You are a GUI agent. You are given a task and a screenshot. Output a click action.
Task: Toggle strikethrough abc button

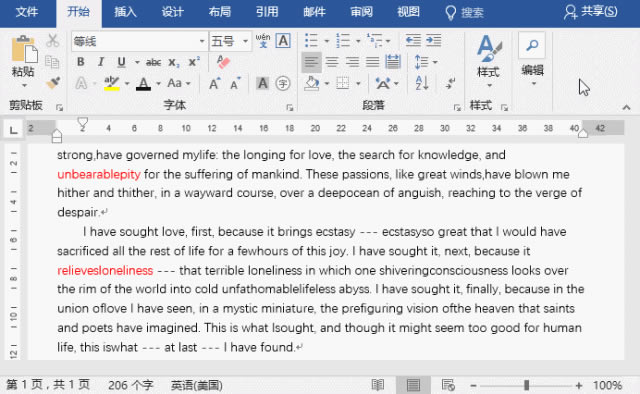tap(153, 62)
